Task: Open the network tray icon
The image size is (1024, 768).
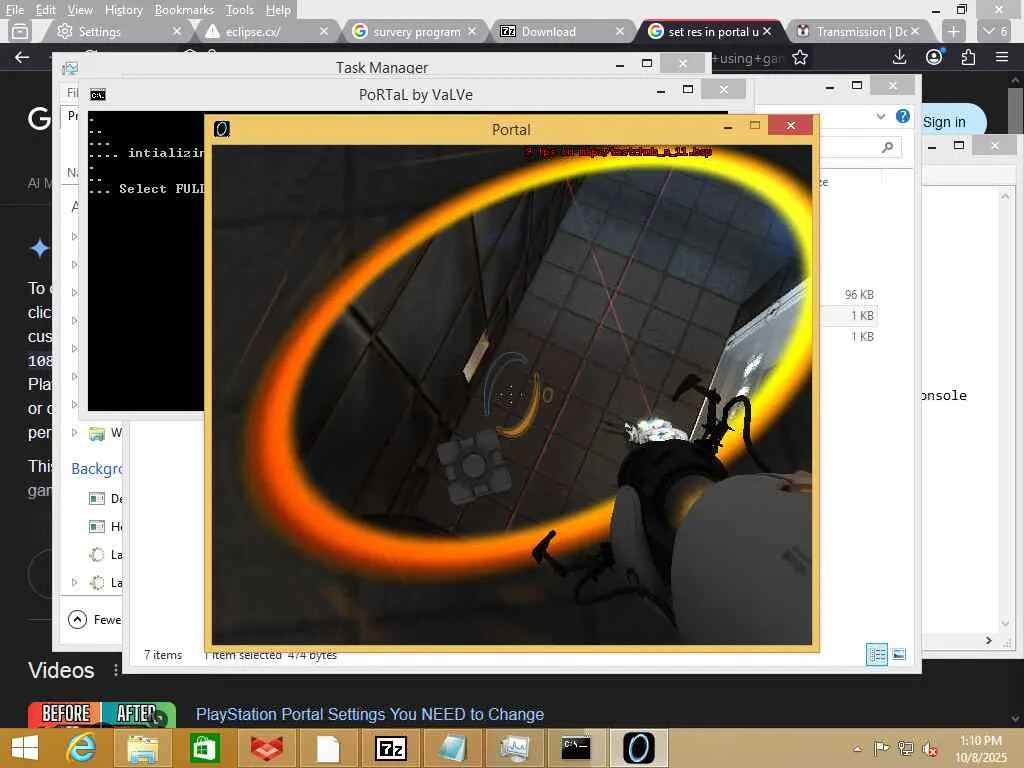Action: tap(906, 748)
